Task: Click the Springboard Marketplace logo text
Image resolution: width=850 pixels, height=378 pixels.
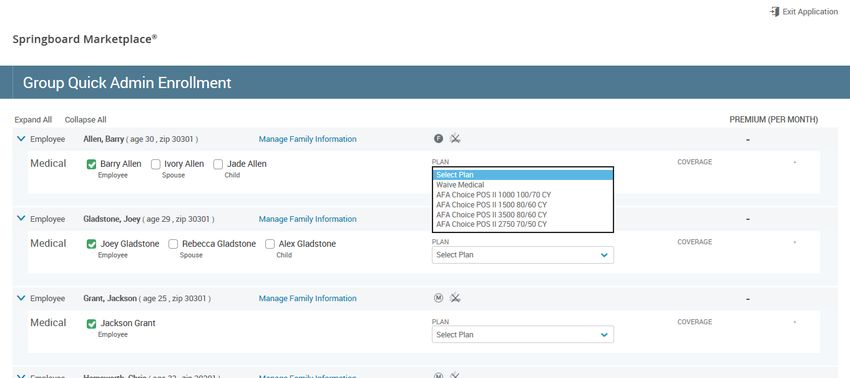Action: coord(85,39)
